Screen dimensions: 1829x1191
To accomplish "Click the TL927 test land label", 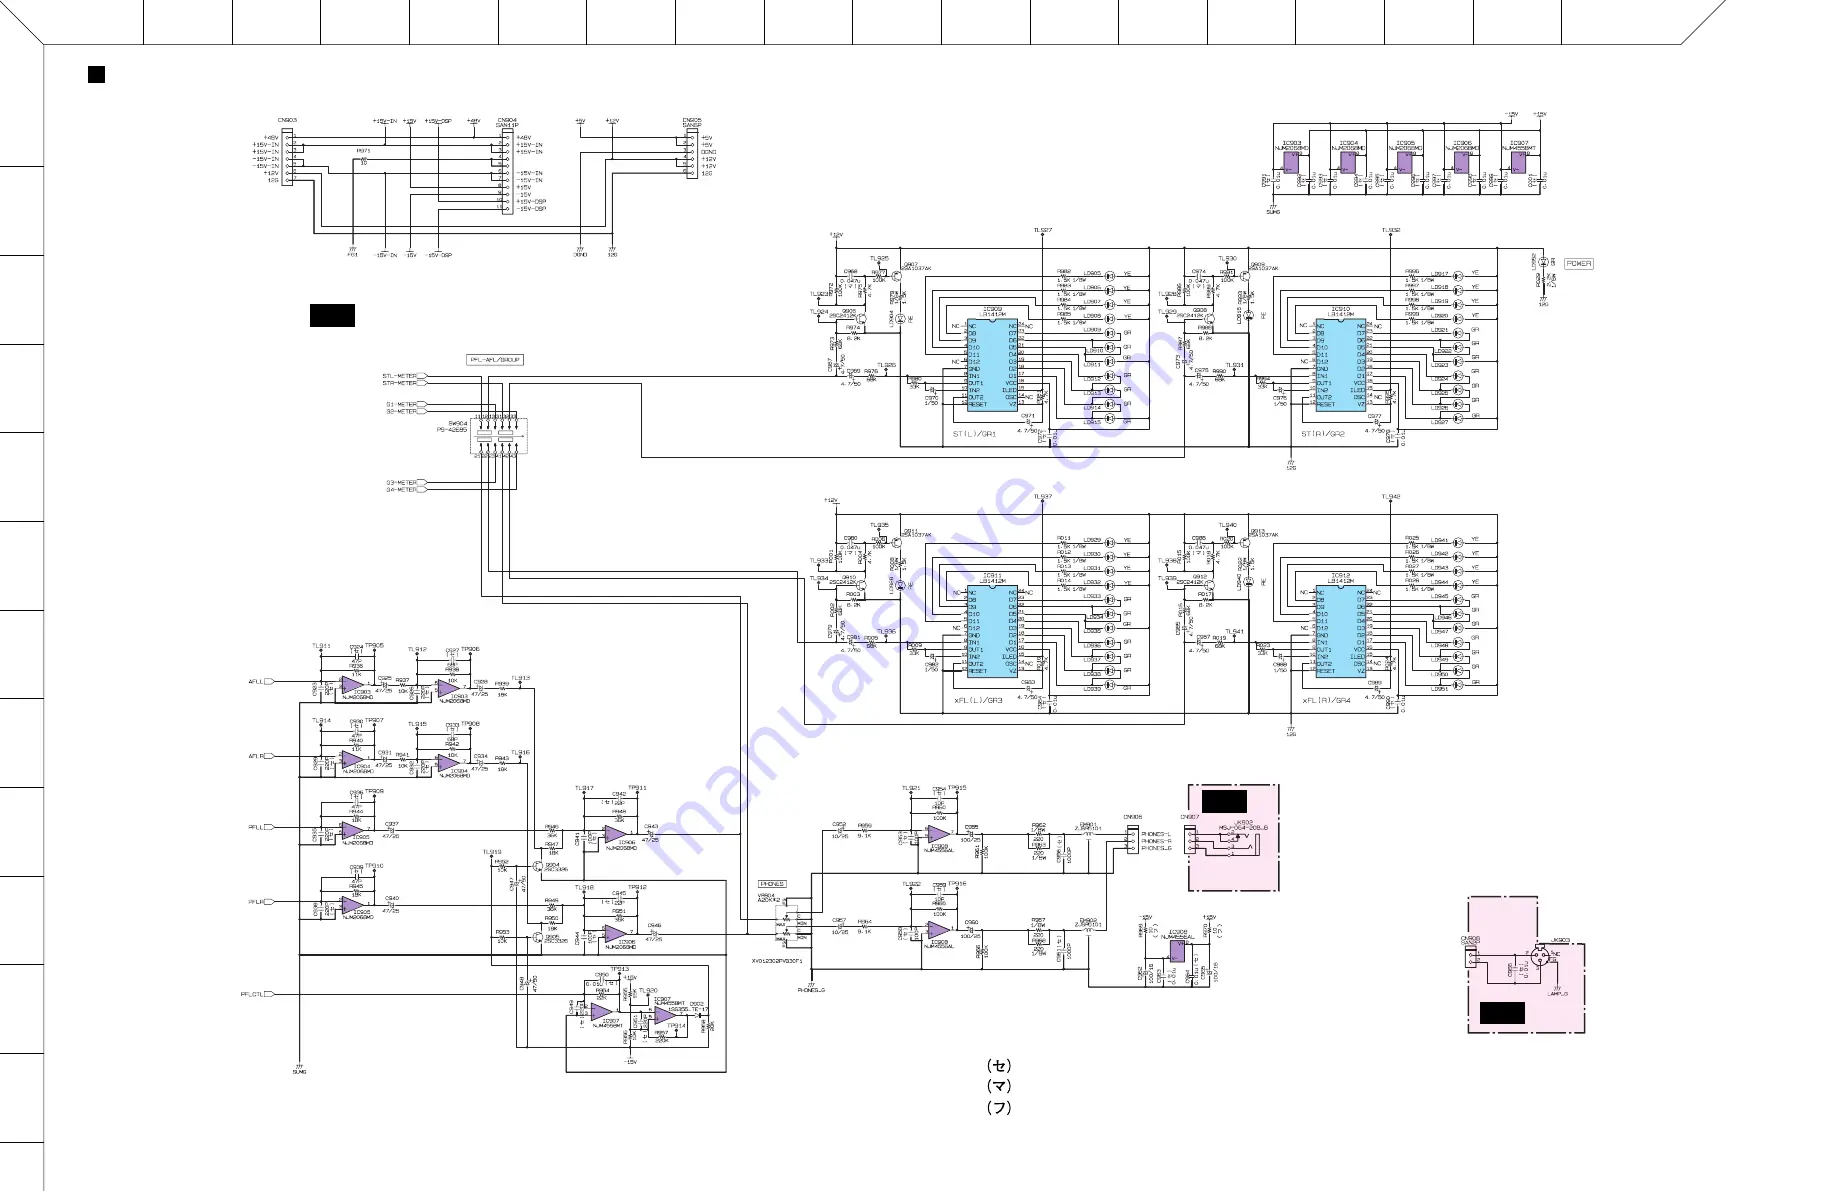I will [x=1042, y=230].
